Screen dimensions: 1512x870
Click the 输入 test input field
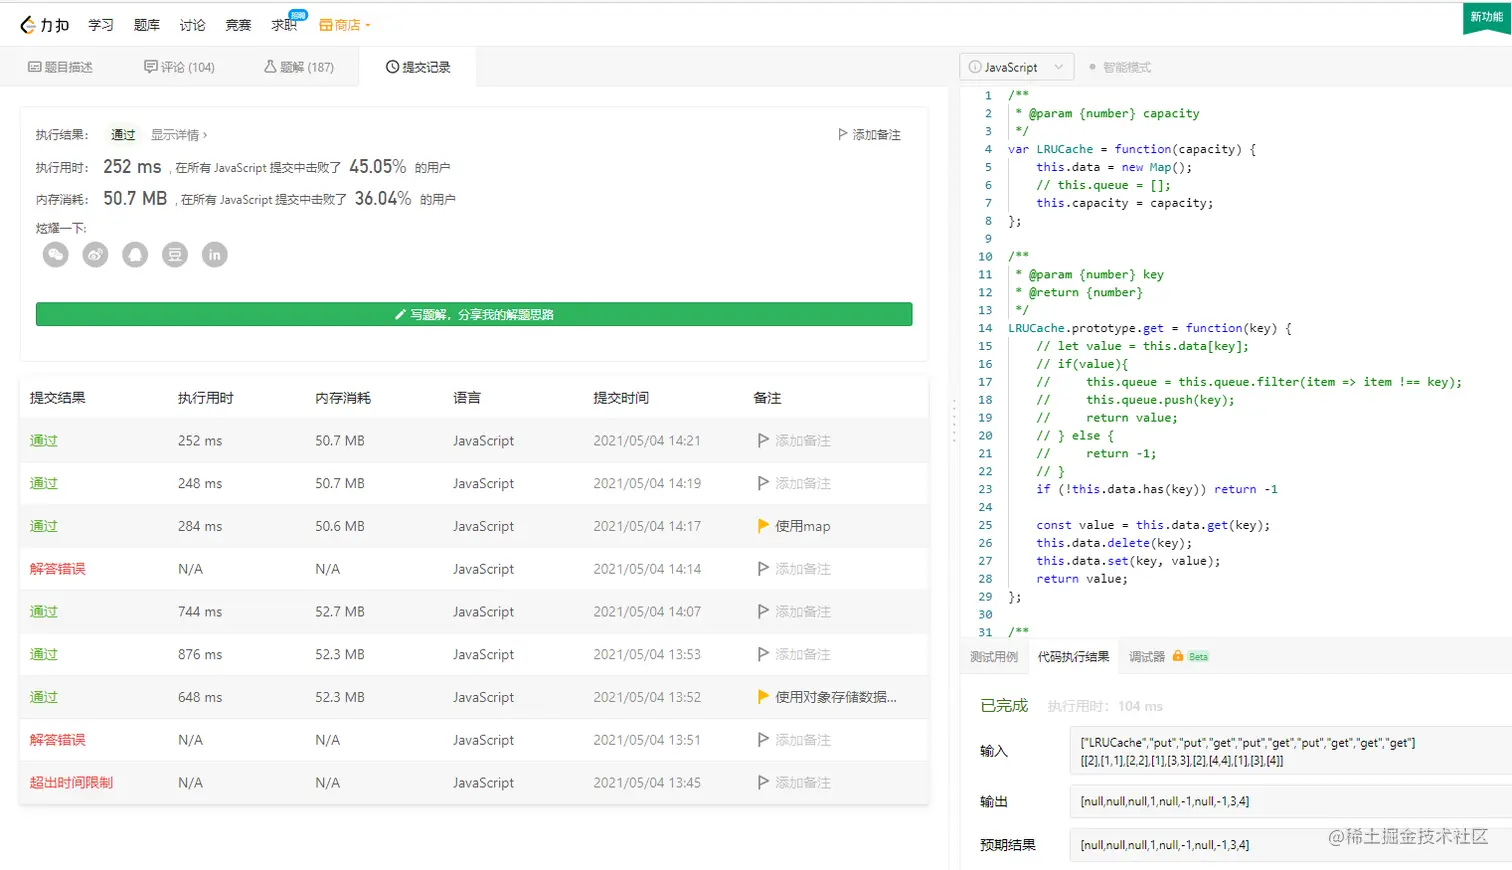(1290, 751)
